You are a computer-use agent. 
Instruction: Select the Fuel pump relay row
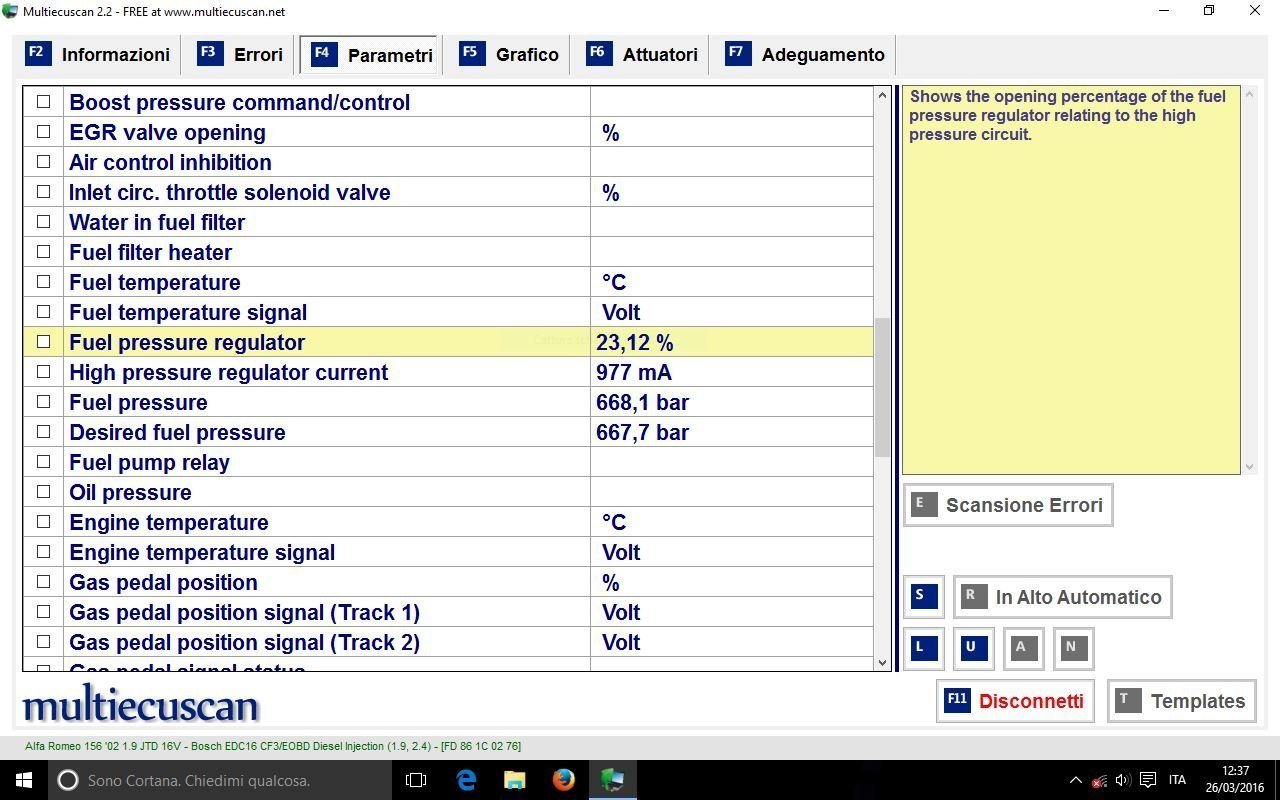point(448,462)
